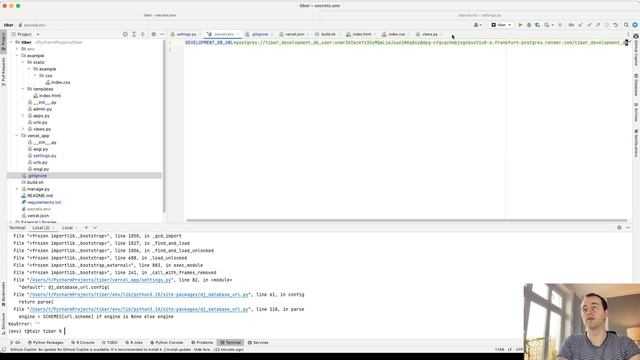Open the Pull Requests side panel
640x360 pixels.
click(x=4, y=71)
